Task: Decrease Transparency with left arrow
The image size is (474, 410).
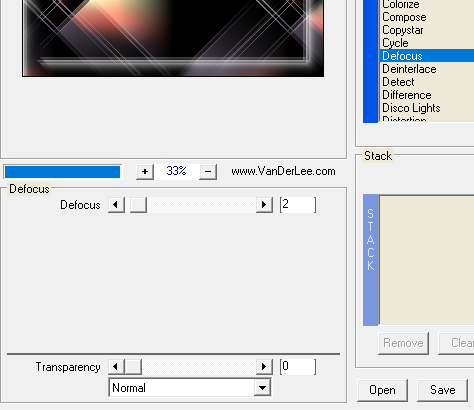Action: pyautogui.click(x=116, y=367)
